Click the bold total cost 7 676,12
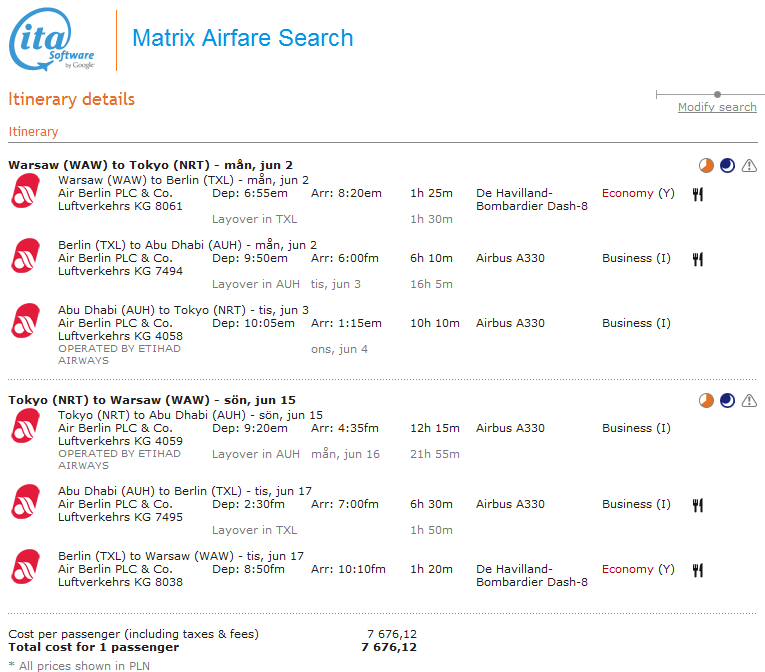This screenshot has height=672, width=765. pos(389,647)
